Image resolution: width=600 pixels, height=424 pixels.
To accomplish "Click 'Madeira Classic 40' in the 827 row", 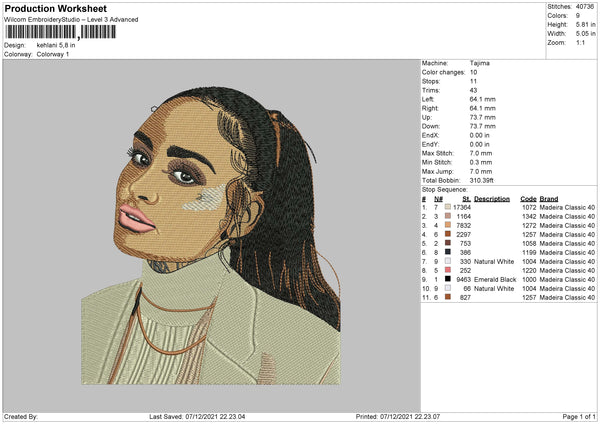I will [x=567, y=297].
